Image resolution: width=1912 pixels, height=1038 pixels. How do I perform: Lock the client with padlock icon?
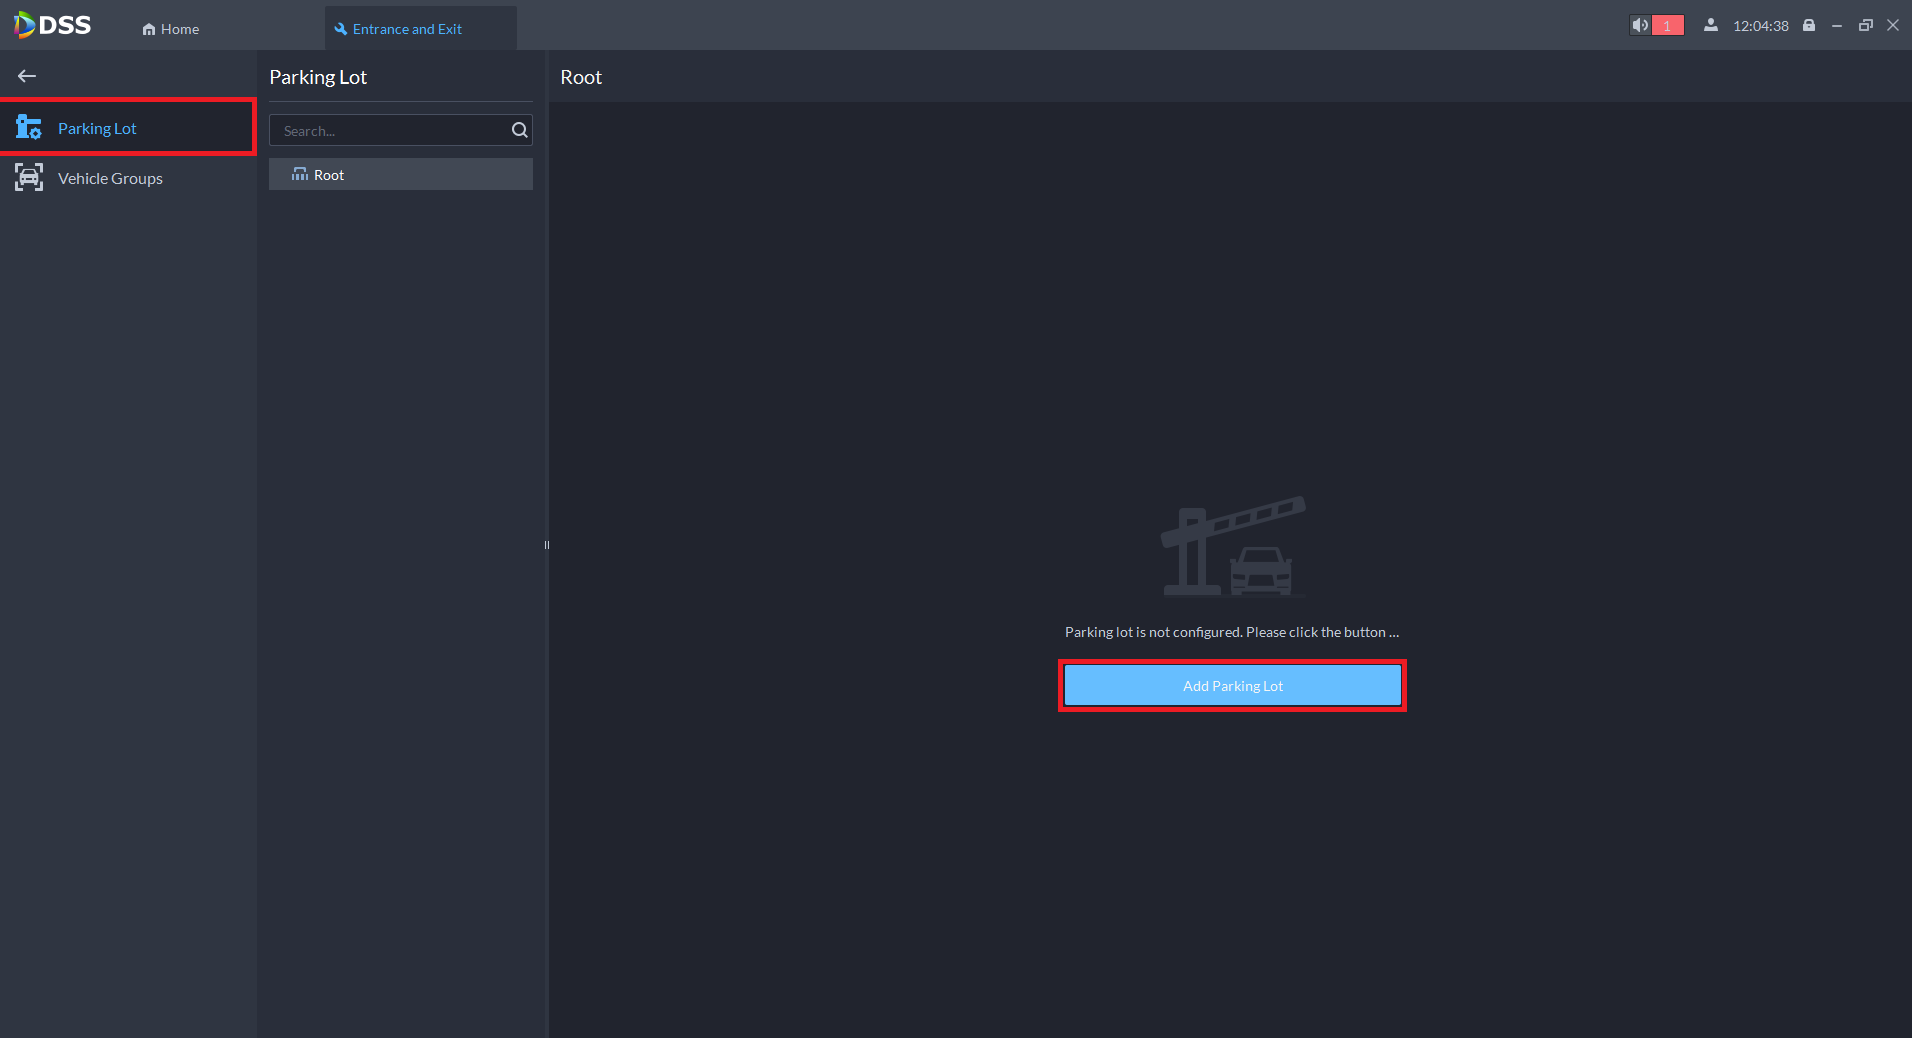[x=1809, y=25]
